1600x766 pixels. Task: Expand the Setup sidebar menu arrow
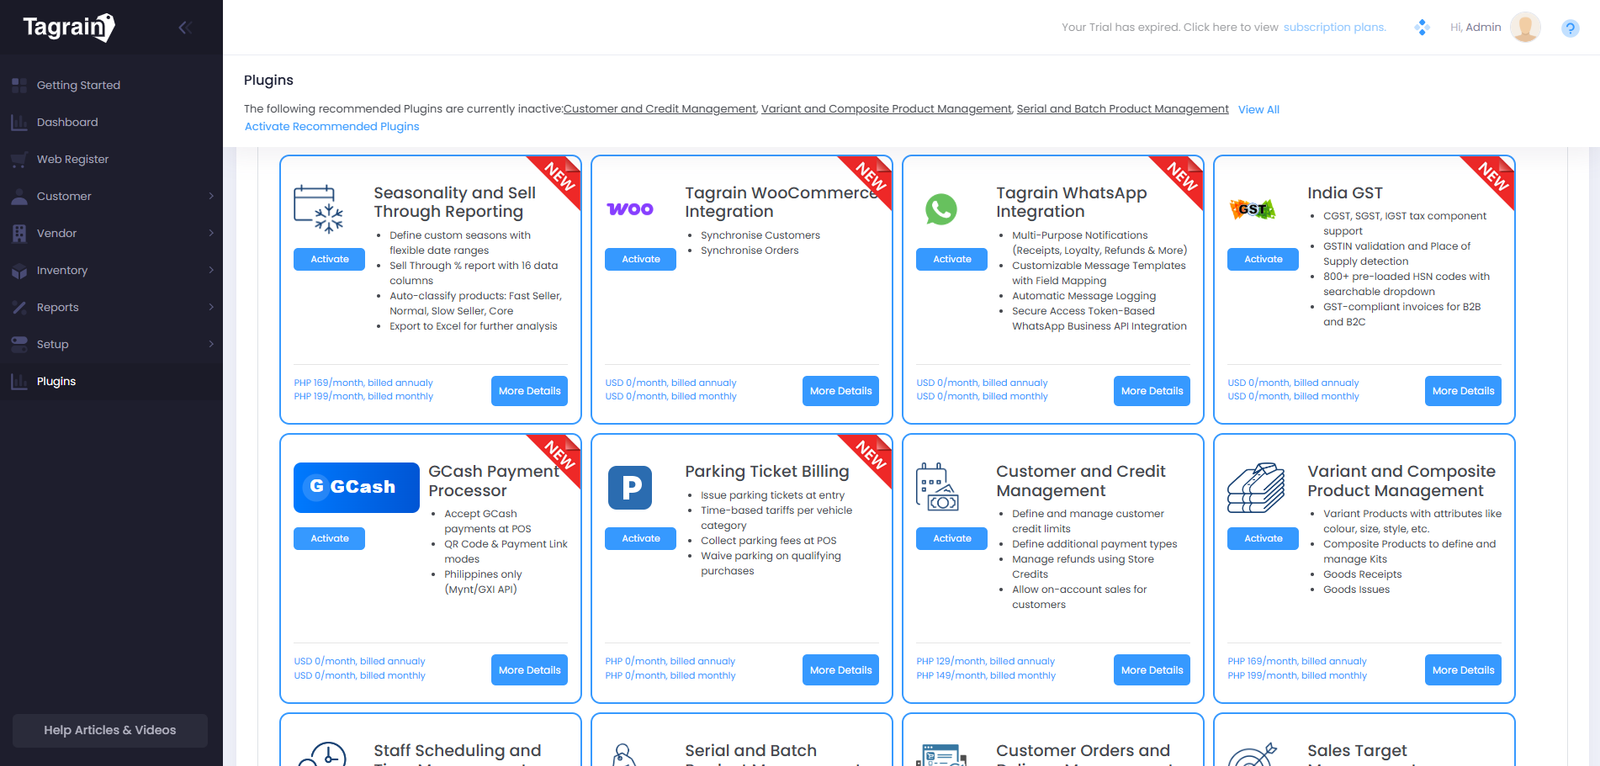(211, 344)
